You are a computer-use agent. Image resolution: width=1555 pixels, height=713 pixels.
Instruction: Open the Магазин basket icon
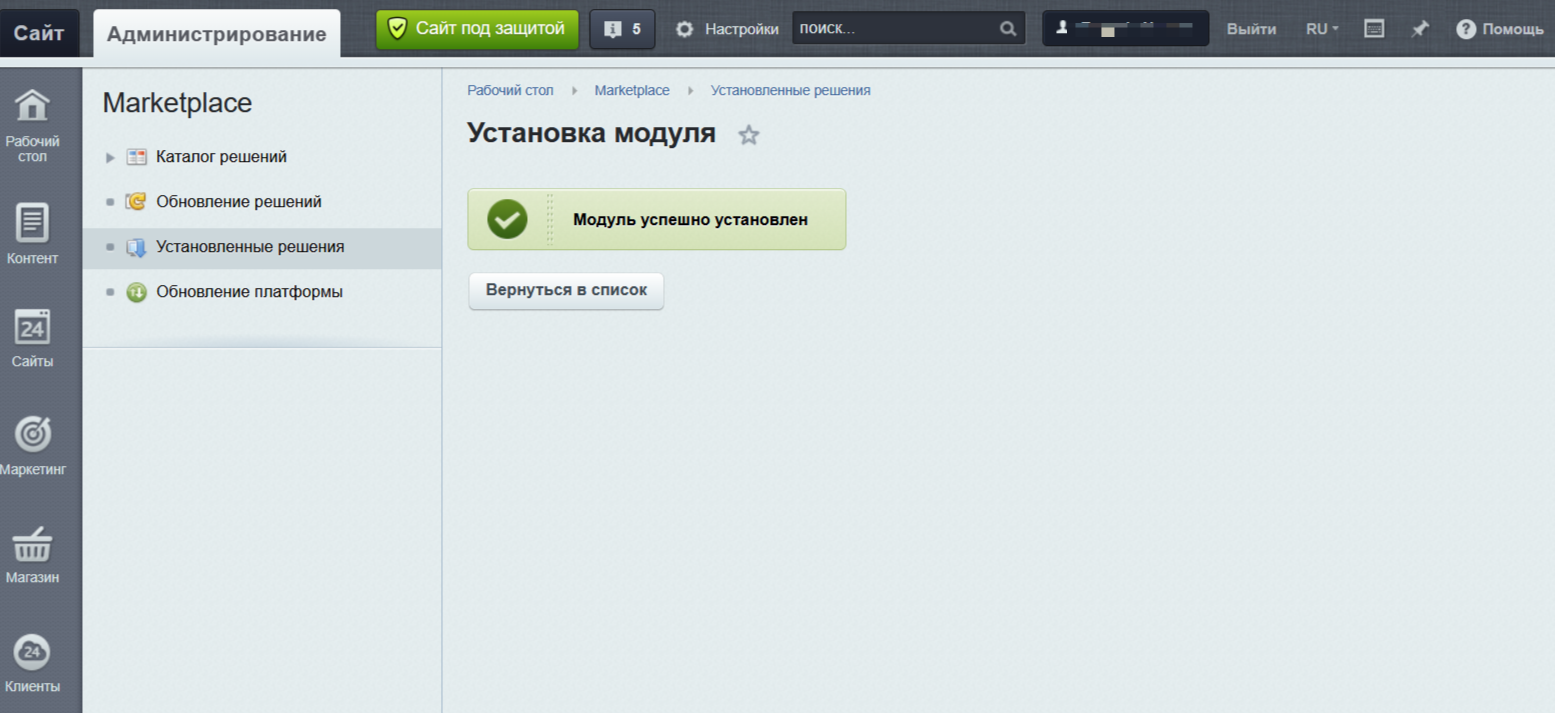click(x=32, y=545)
